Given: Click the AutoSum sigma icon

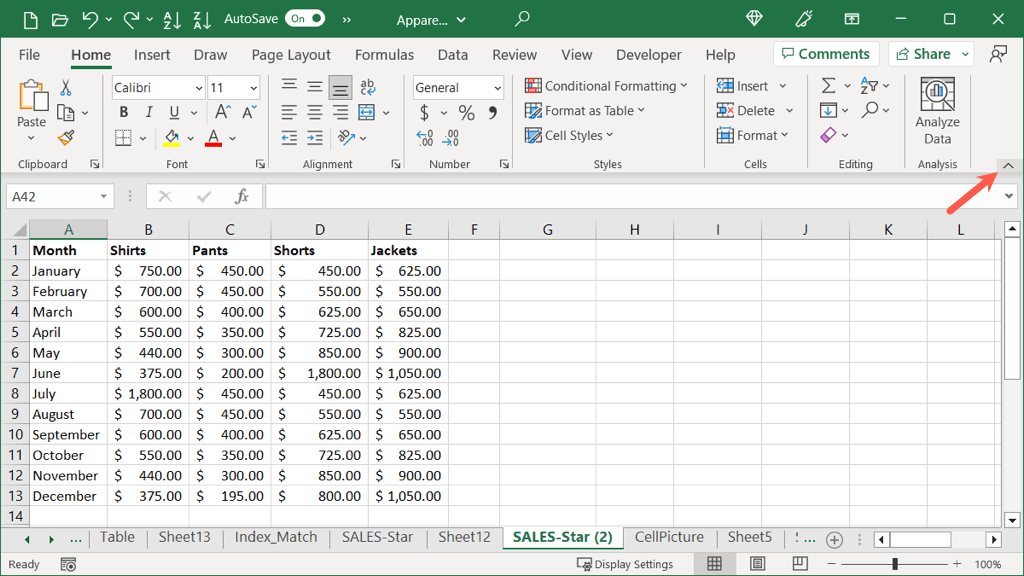Looking at the screenshot, I should click(828, 86).
